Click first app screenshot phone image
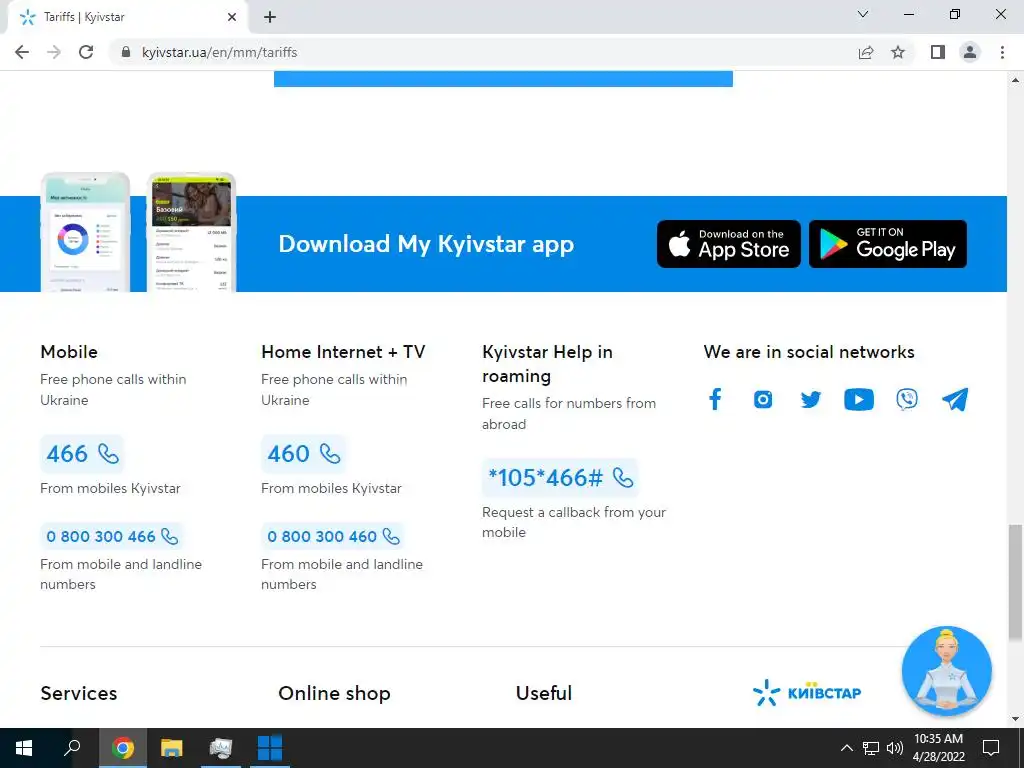This screenshot has height=768, width=1024. (x=86, y=232)
